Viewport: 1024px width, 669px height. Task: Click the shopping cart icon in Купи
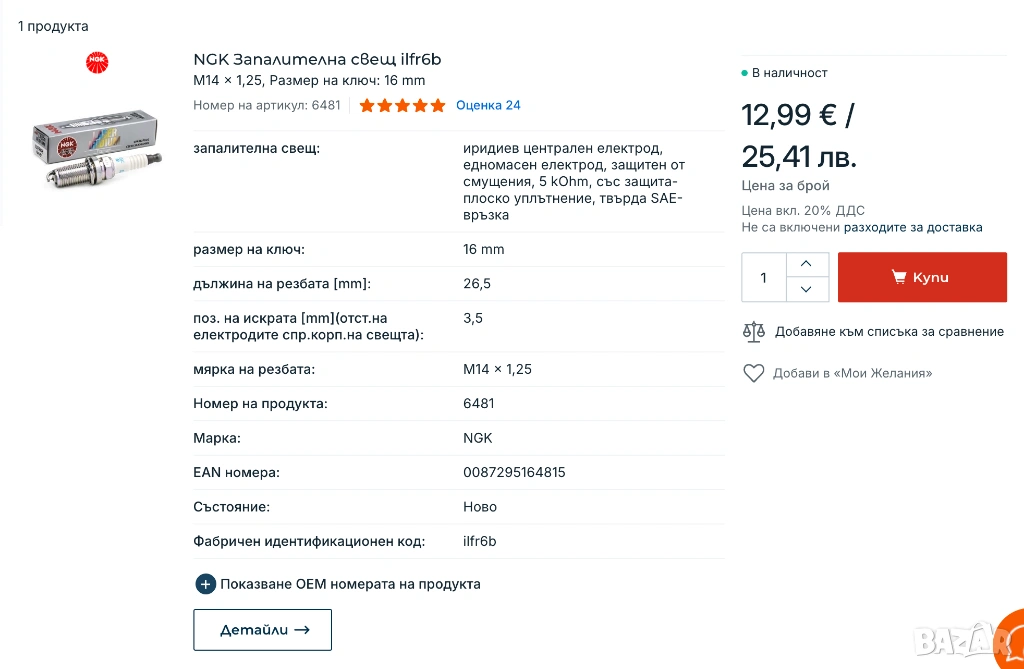coord(898,277)
